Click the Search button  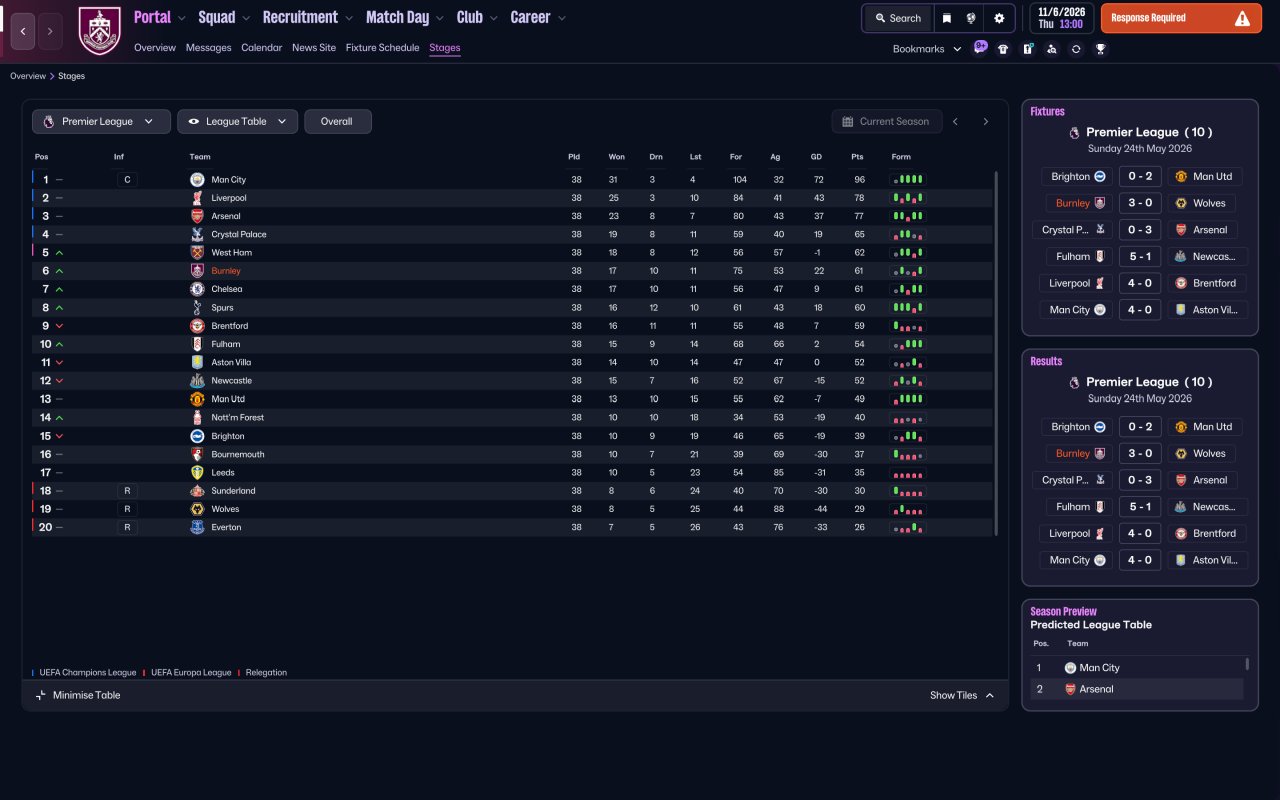[x=898, y=18]
